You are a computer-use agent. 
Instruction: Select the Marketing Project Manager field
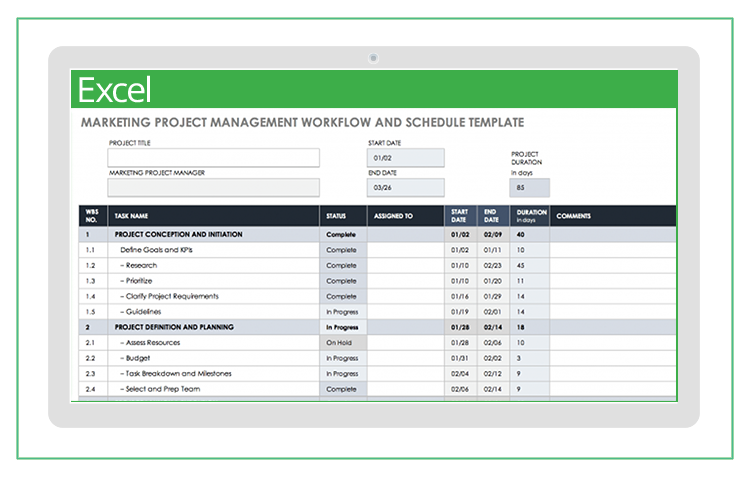[214, 188]
